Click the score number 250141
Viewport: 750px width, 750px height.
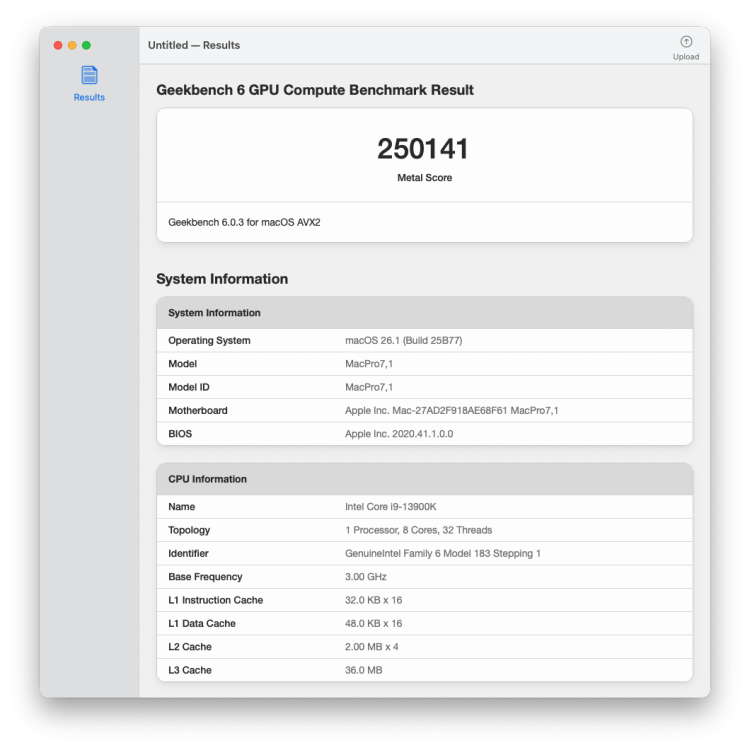[x=423, y=149]
